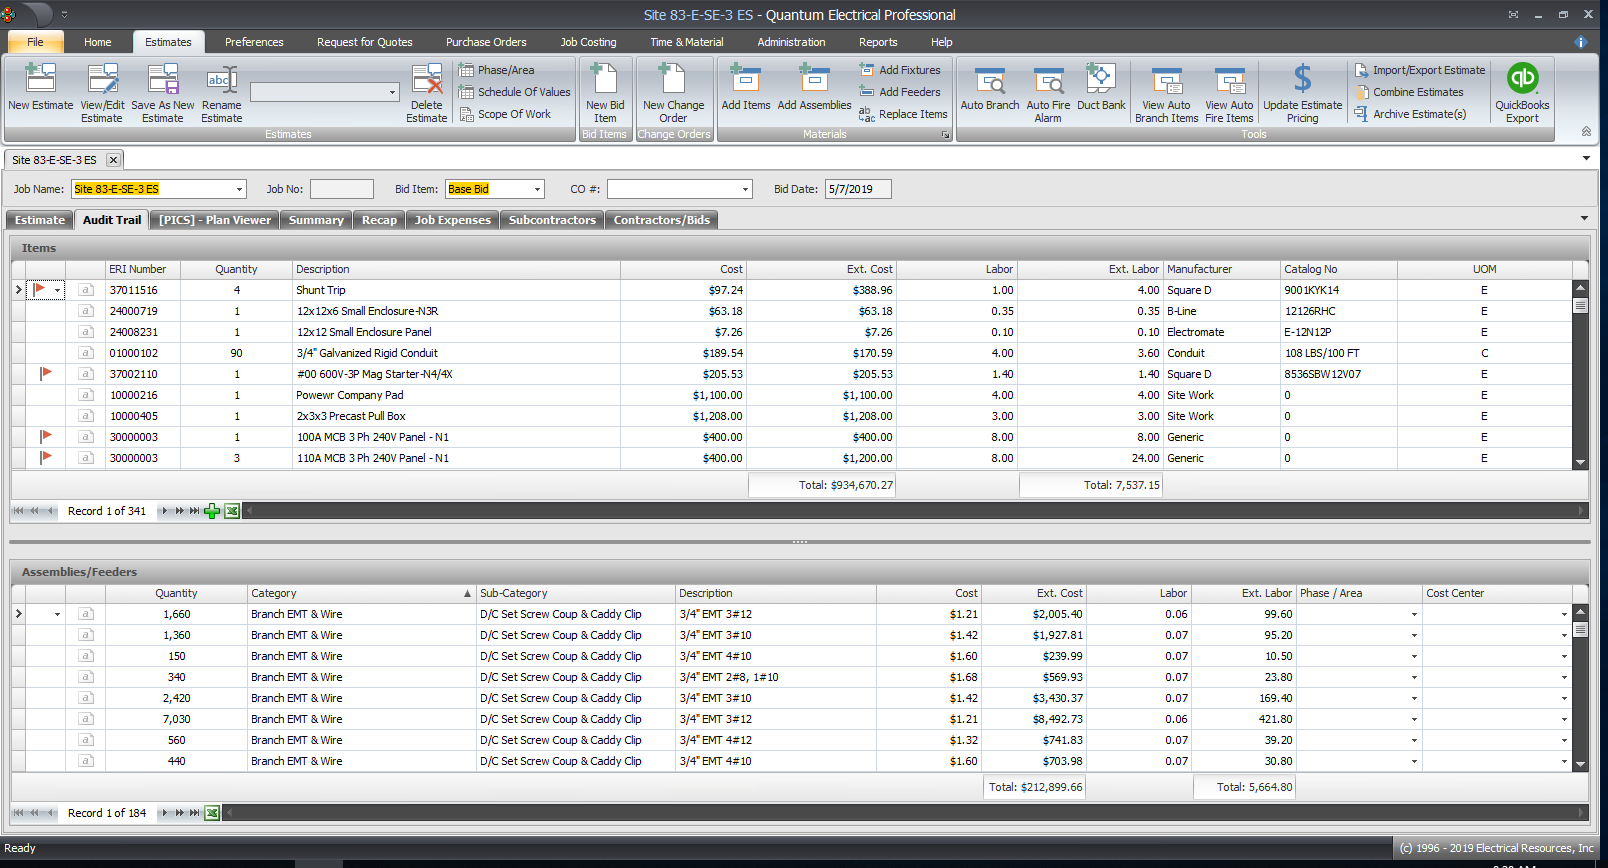Click the Delete Estimate icon
Image resolution: width=1608 pixels, height=868 pixels.
426,80
